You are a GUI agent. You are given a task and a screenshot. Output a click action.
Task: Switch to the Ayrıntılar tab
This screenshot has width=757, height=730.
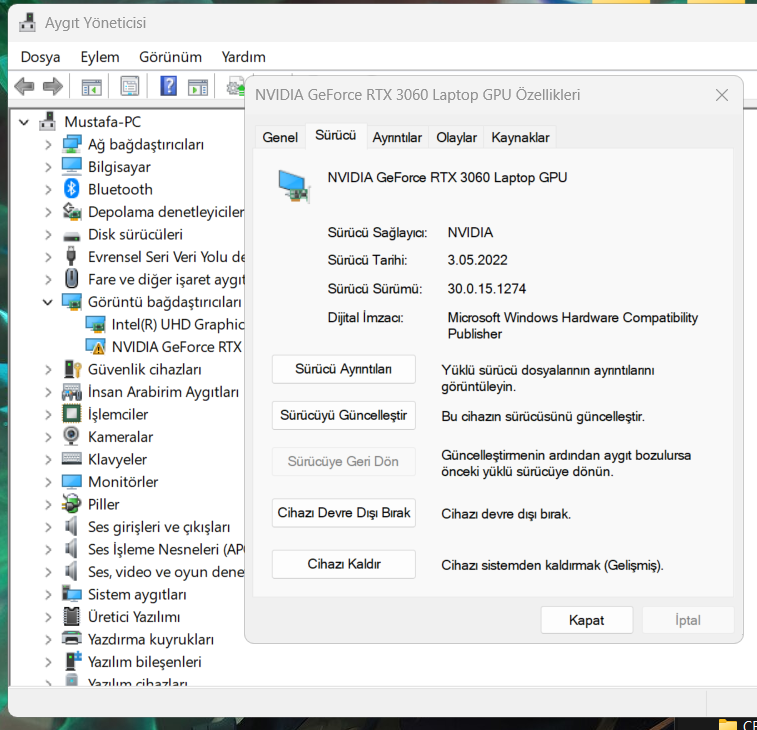click(397, 137)
